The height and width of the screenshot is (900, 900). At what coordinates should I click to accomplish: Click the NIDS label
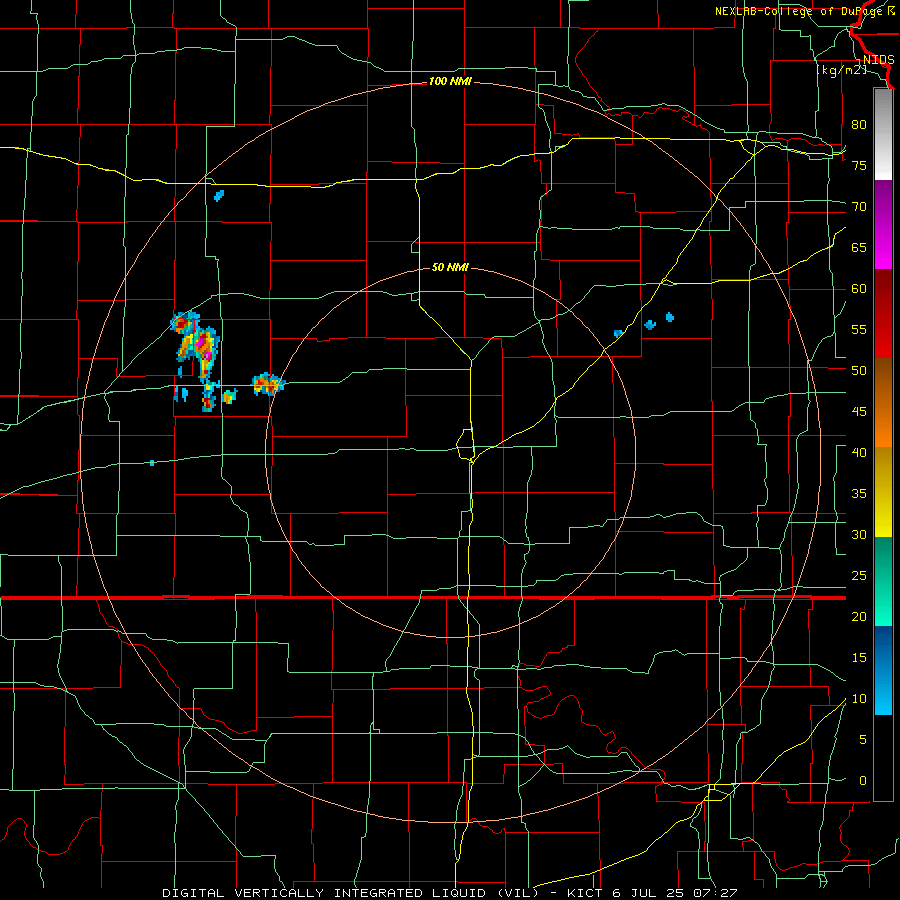click(x=878, y=60)
